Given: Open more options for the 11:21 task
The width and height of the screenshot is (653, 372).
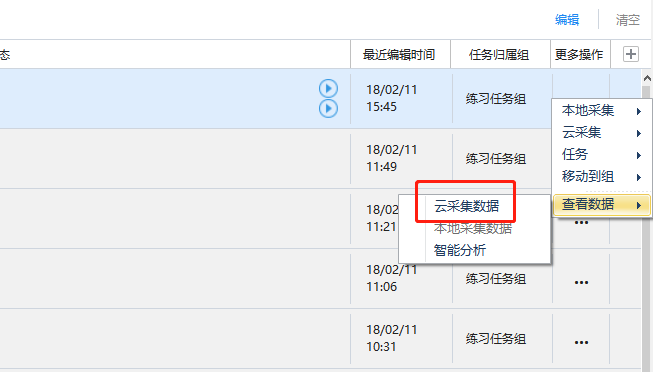Looking at the screenshot, I should pyautogui.click(x=581, y=222).
